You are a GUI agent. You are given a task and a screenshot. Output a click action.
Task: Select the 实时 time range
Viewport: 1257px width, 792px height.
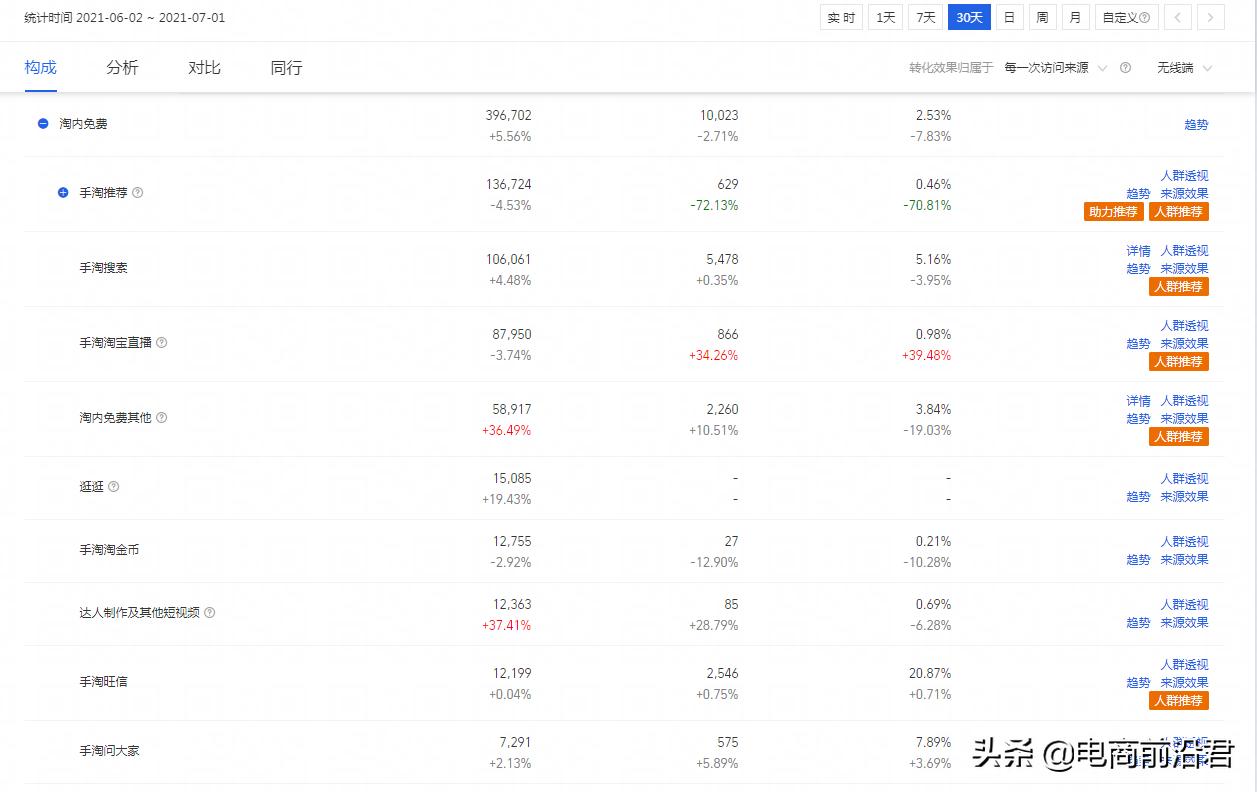841,17
